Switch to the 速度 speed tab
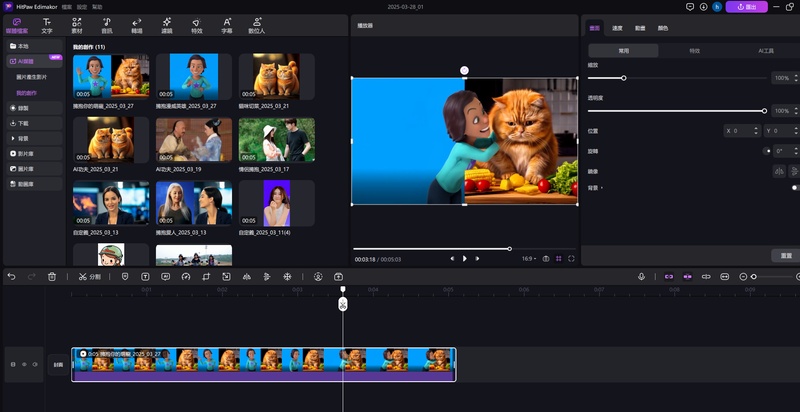 click(617, 28)
